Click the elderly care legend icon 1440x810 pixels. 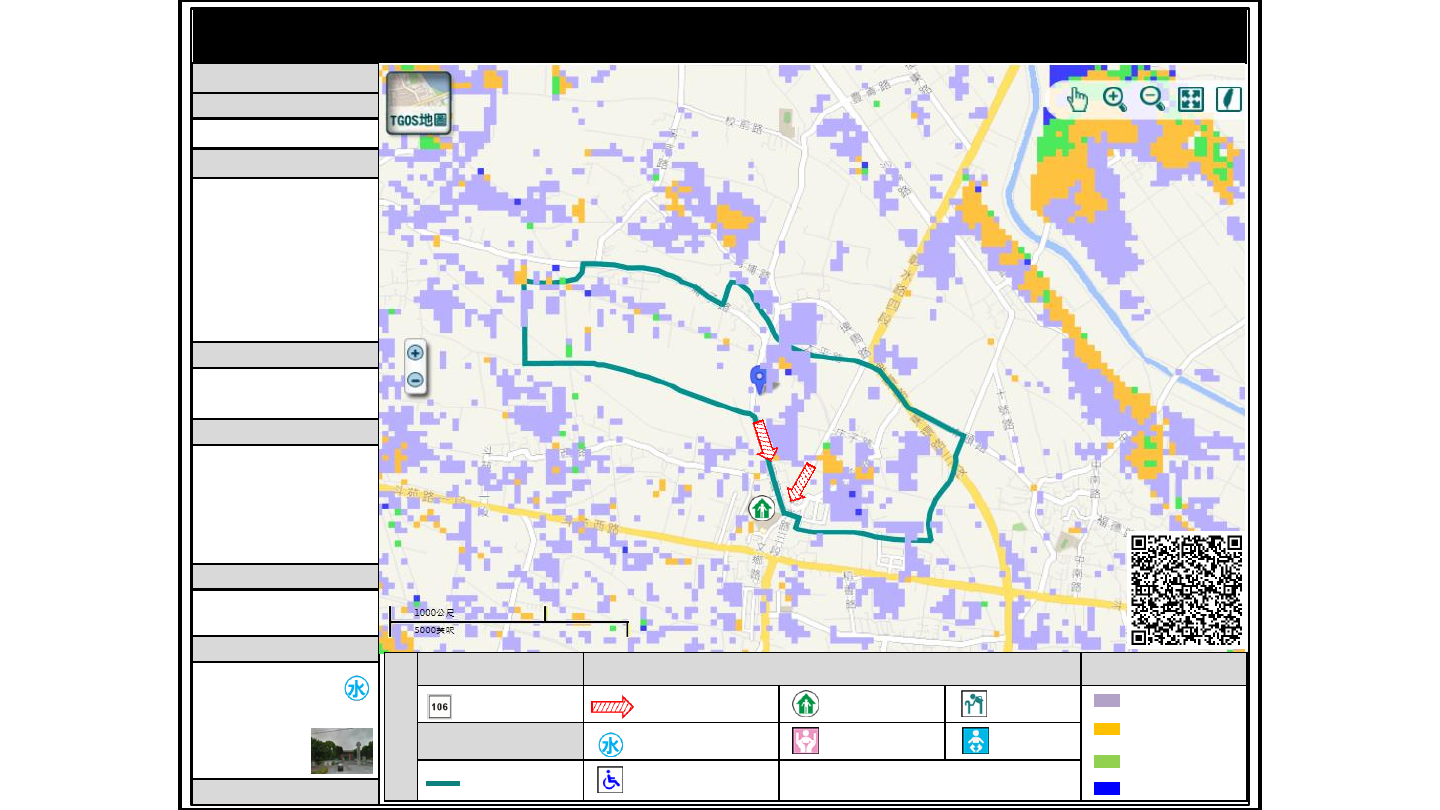click(x=974, y=704)
